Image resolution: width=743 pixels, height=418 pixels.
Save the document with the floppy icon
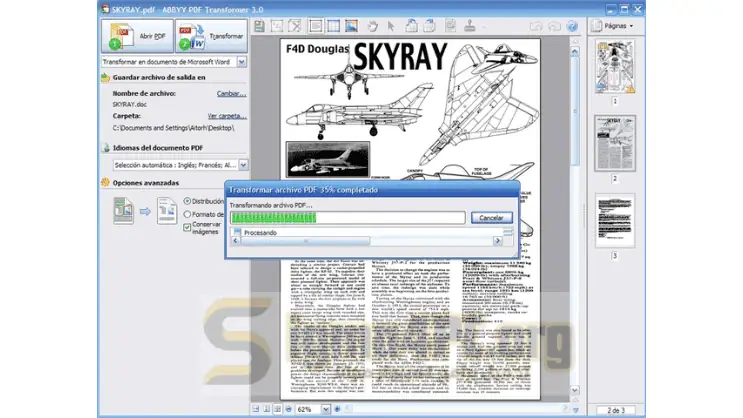click(x=259, y=27)
